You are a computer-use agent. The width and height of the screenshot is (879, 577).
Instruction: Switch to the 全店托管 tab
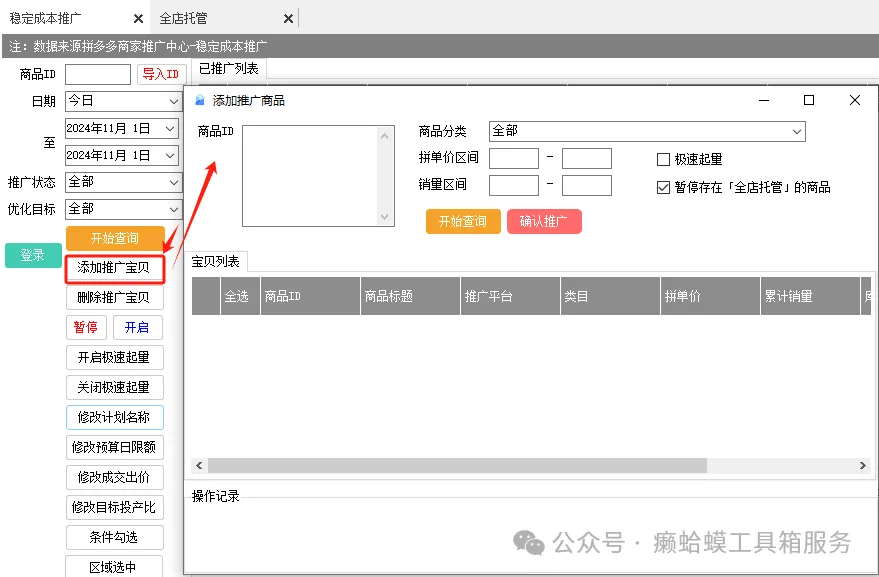pos(184,19)
